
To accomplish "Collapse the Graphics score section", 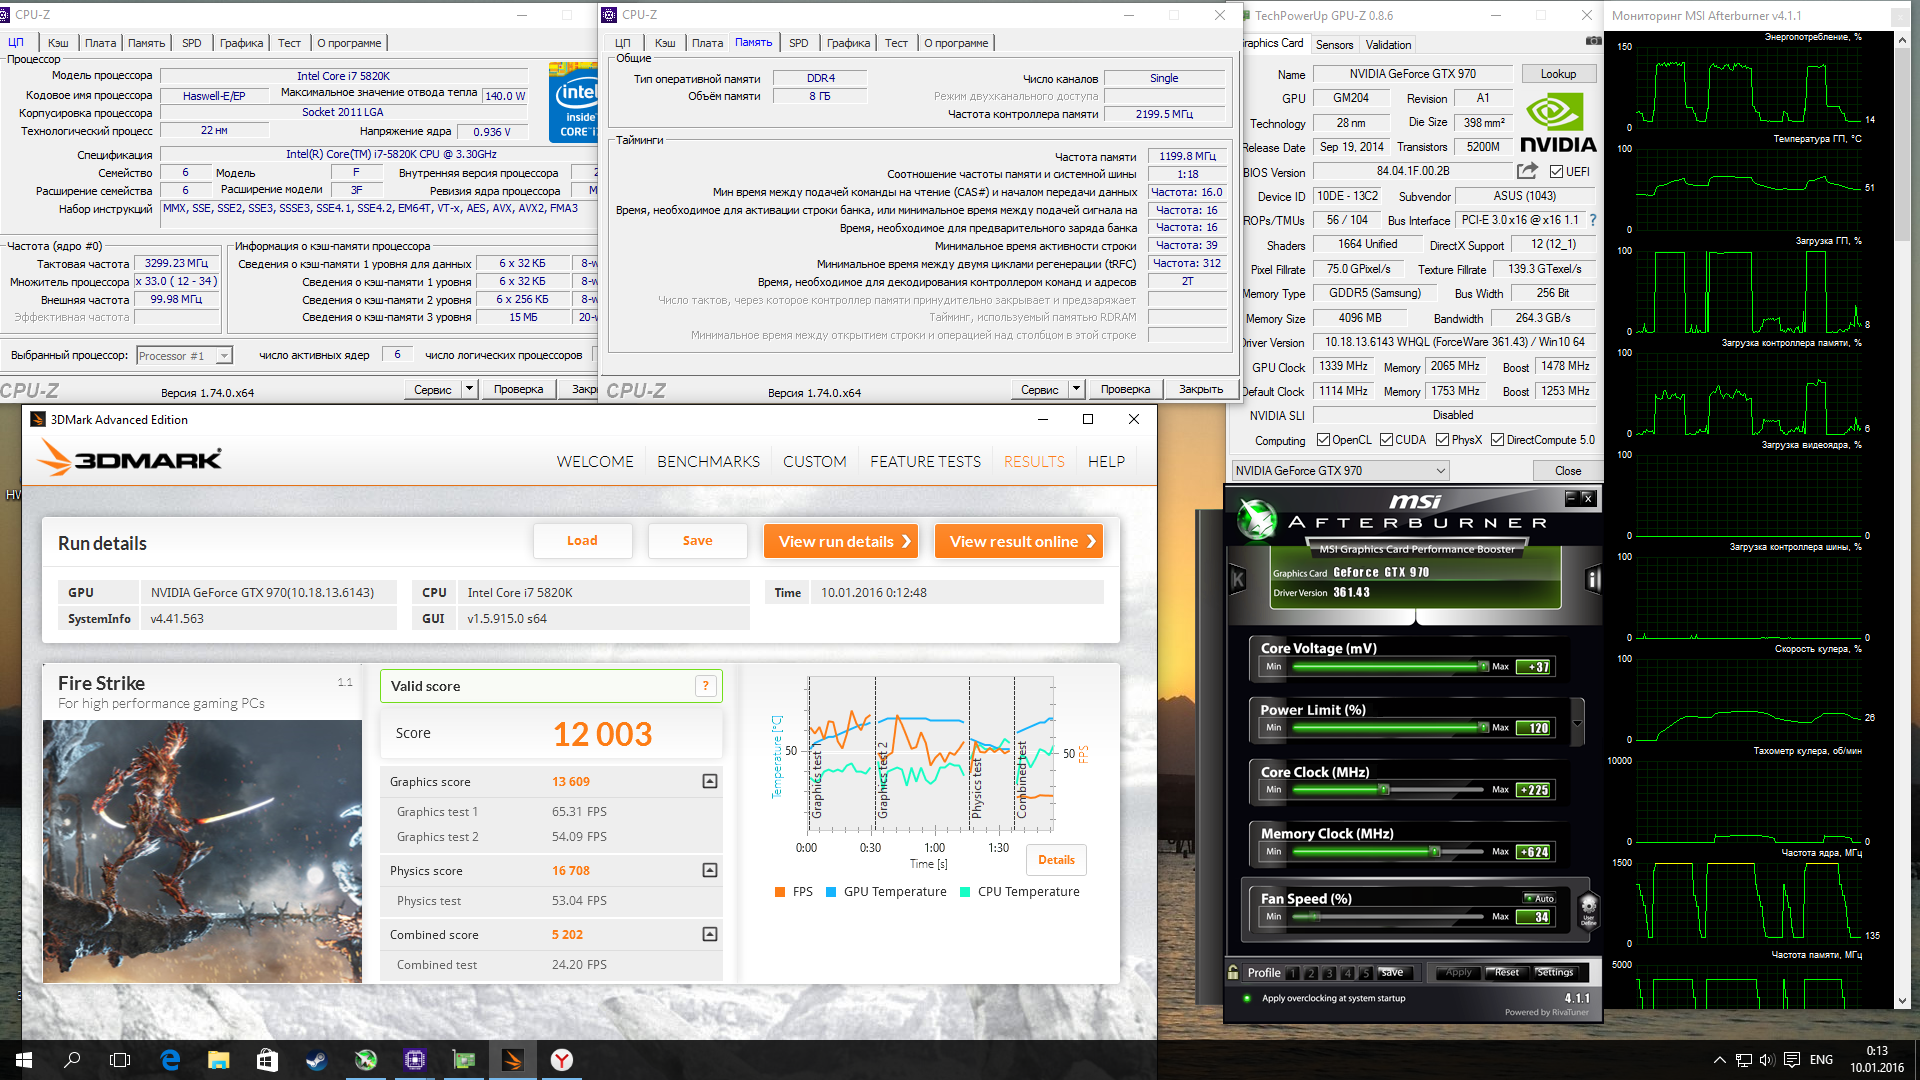I will point(710,781).
